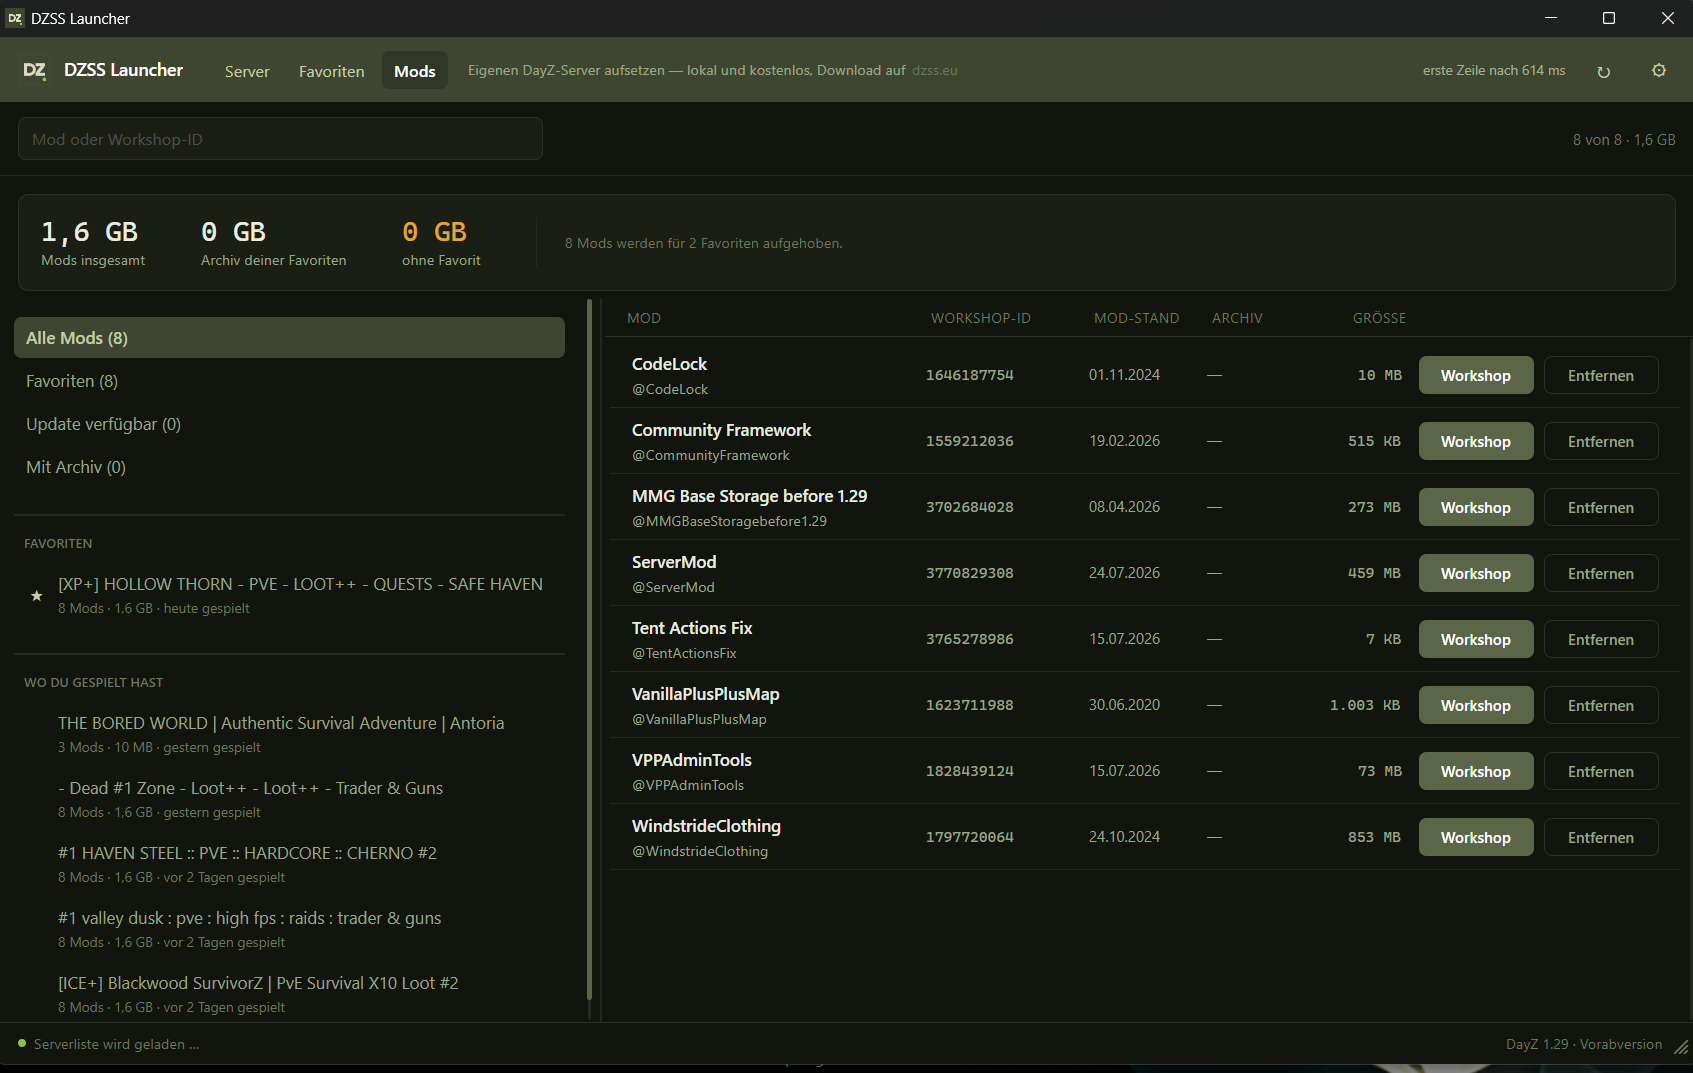Open the dzss.eu download link
The width and height of the screenshot is (1693, 1073).
click(x=935, y=70)
